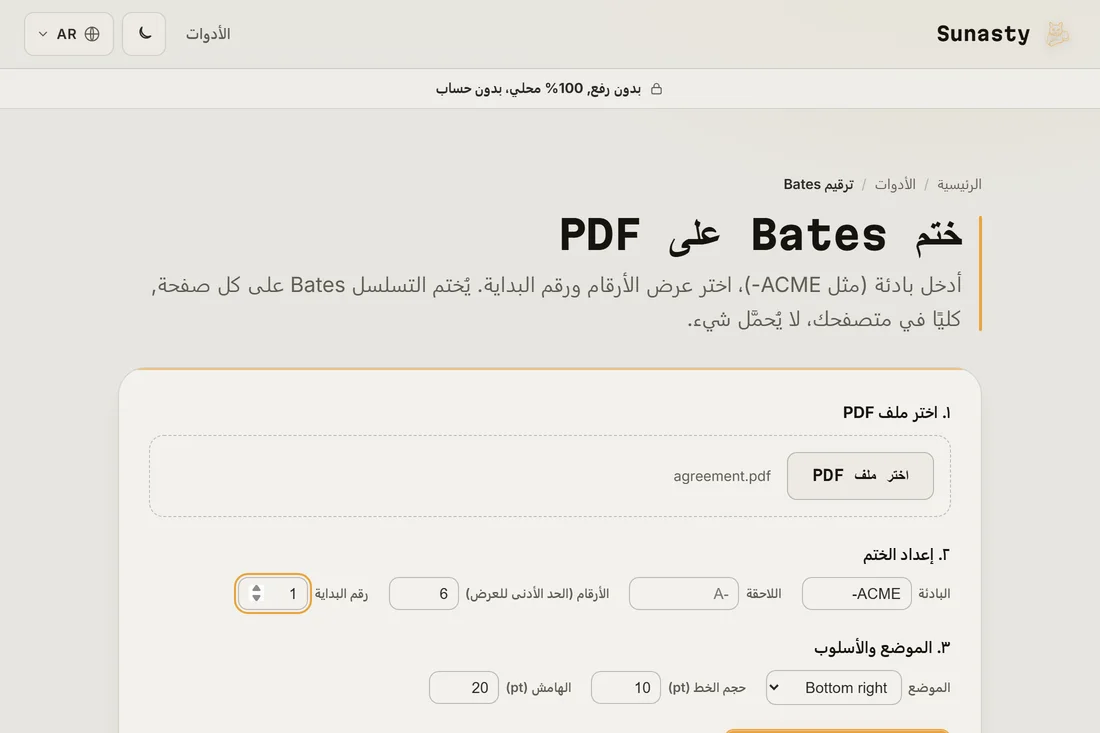The height and width of the screenshot is (733, 1100).
Task: Focus the اللاحقة suffix input field
Action: 683,593
